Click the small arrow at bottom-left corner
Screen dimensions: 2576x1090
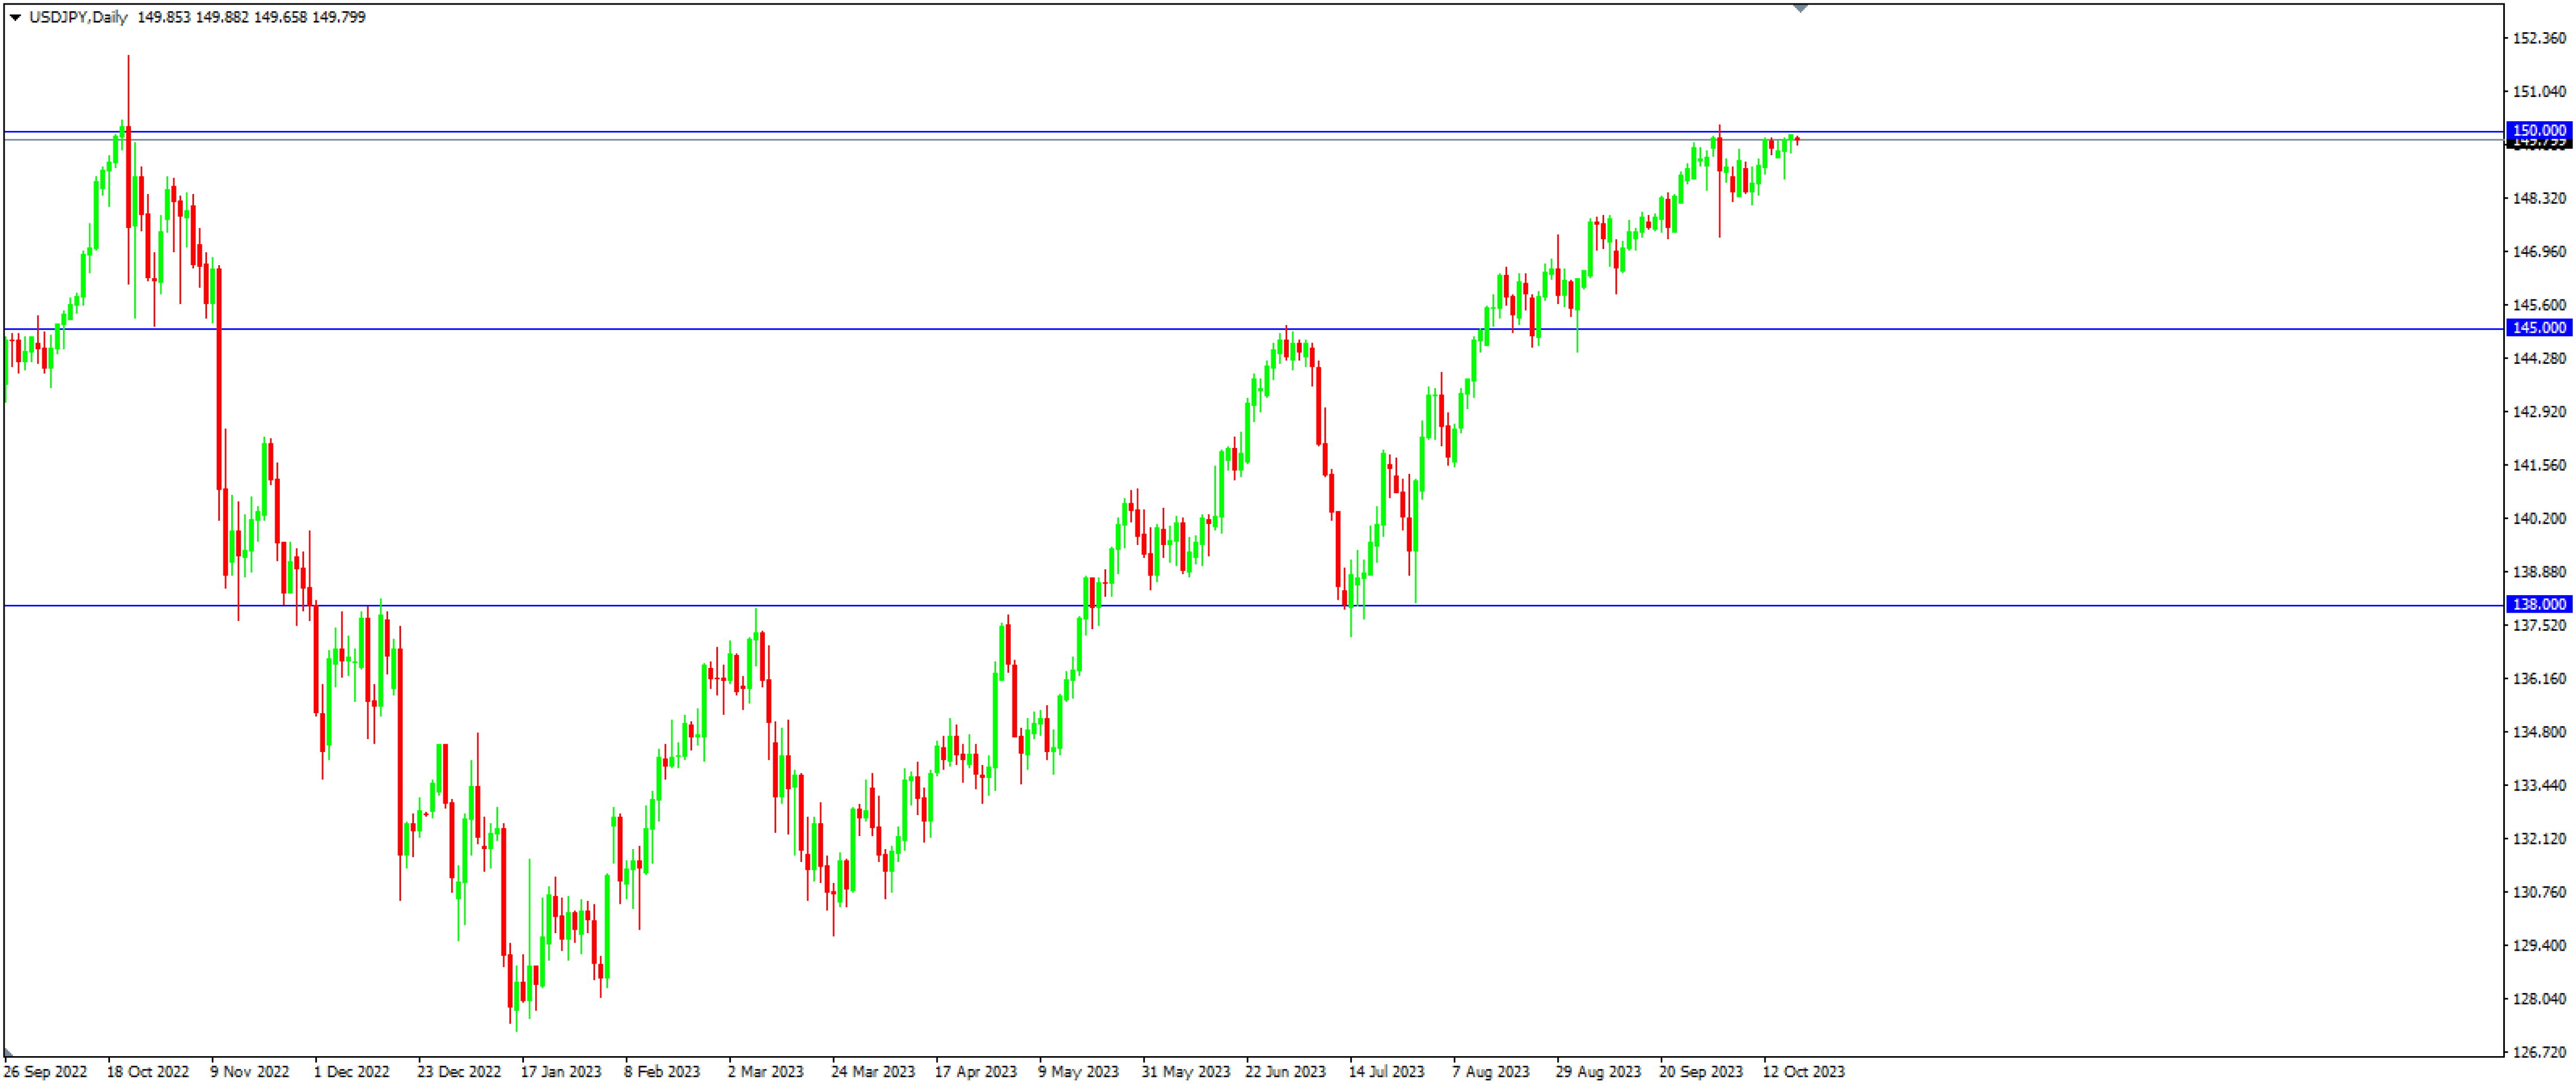[x=7, y=1054]
